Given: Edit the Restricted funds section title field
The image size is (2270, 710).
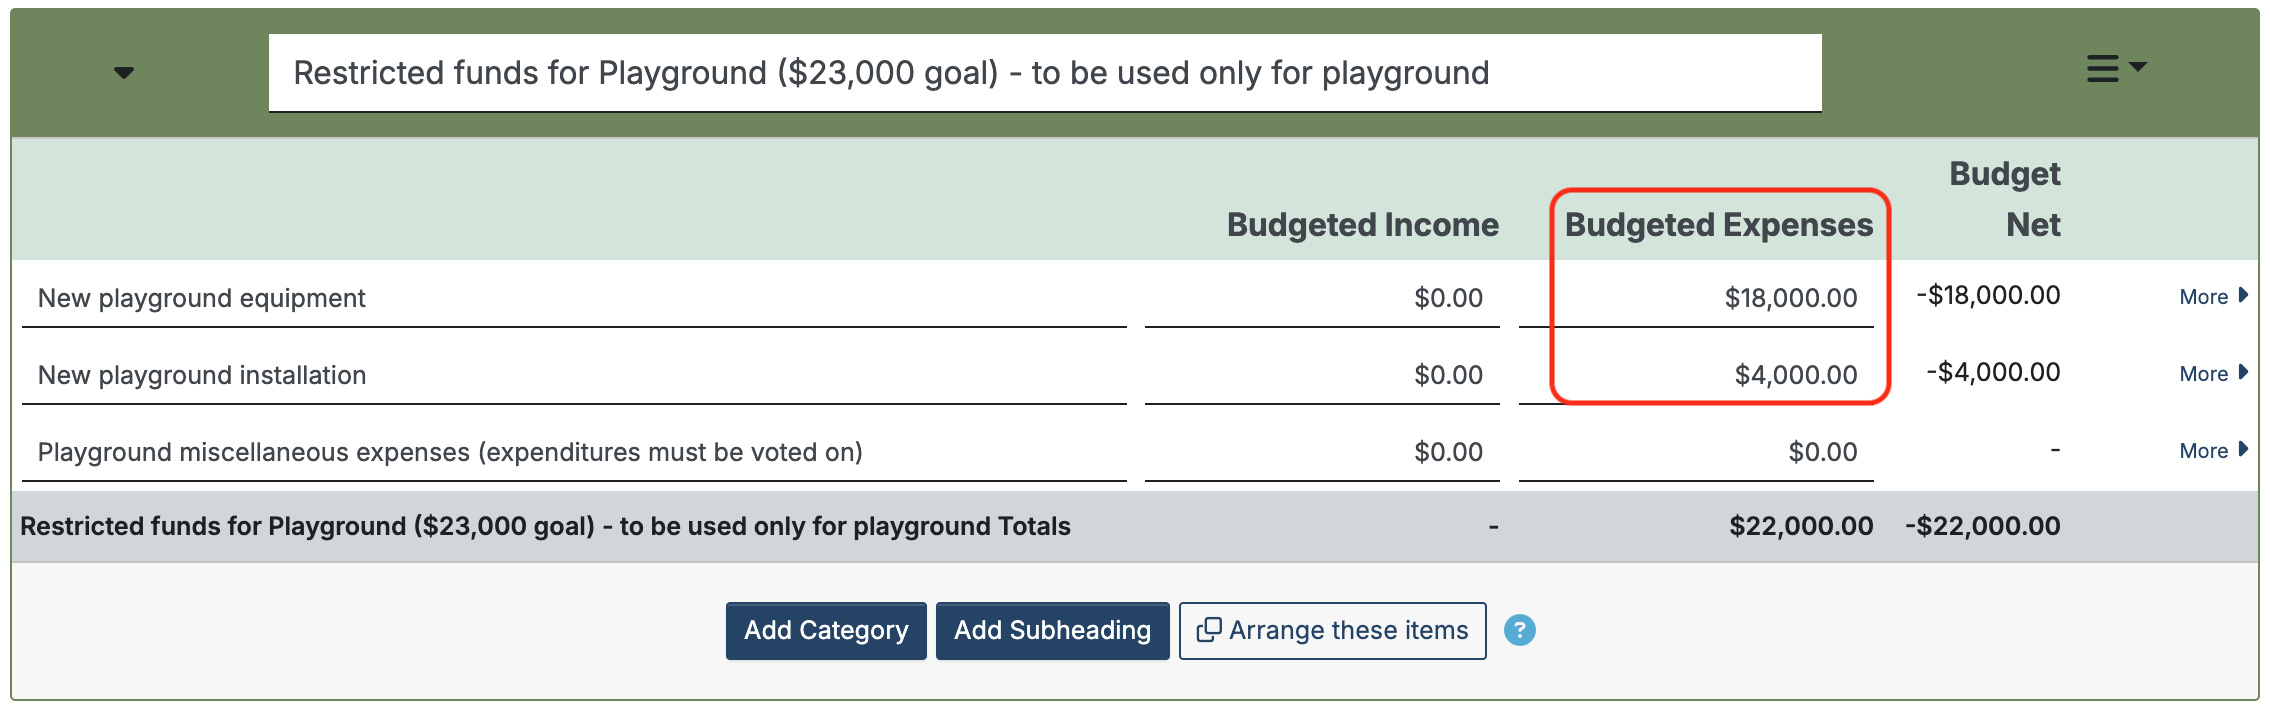Looking at the screenshot, I should coord(1044,73).
